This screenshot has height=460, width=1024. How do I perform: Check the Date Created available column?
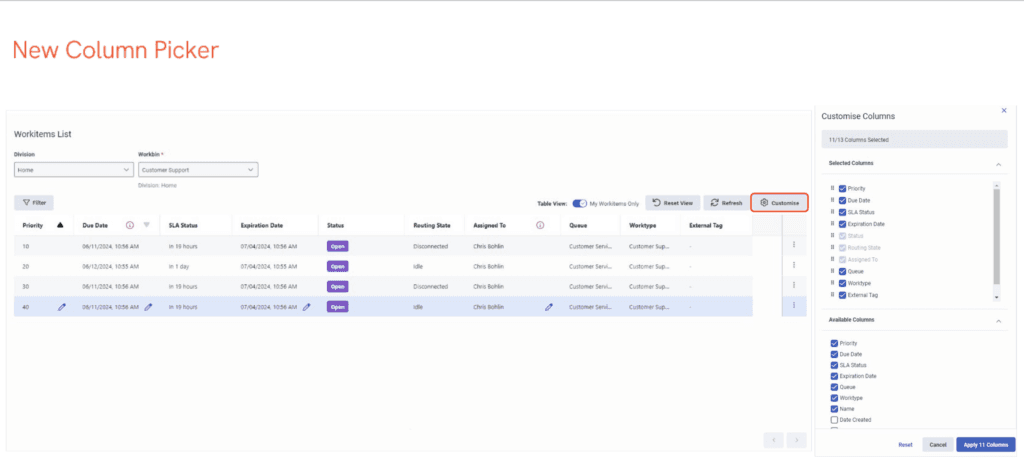[834, 420]
